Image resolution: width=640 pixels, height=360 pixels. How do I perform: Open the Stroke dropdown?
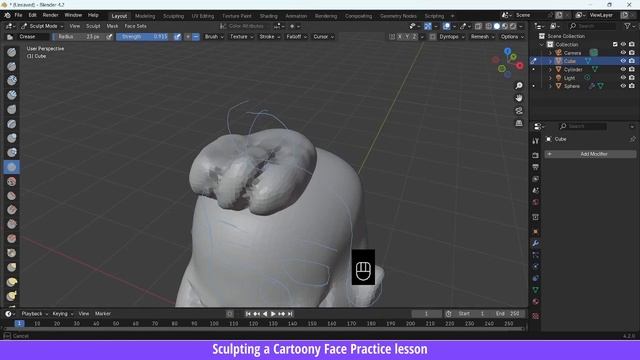[x=269, y=37]
